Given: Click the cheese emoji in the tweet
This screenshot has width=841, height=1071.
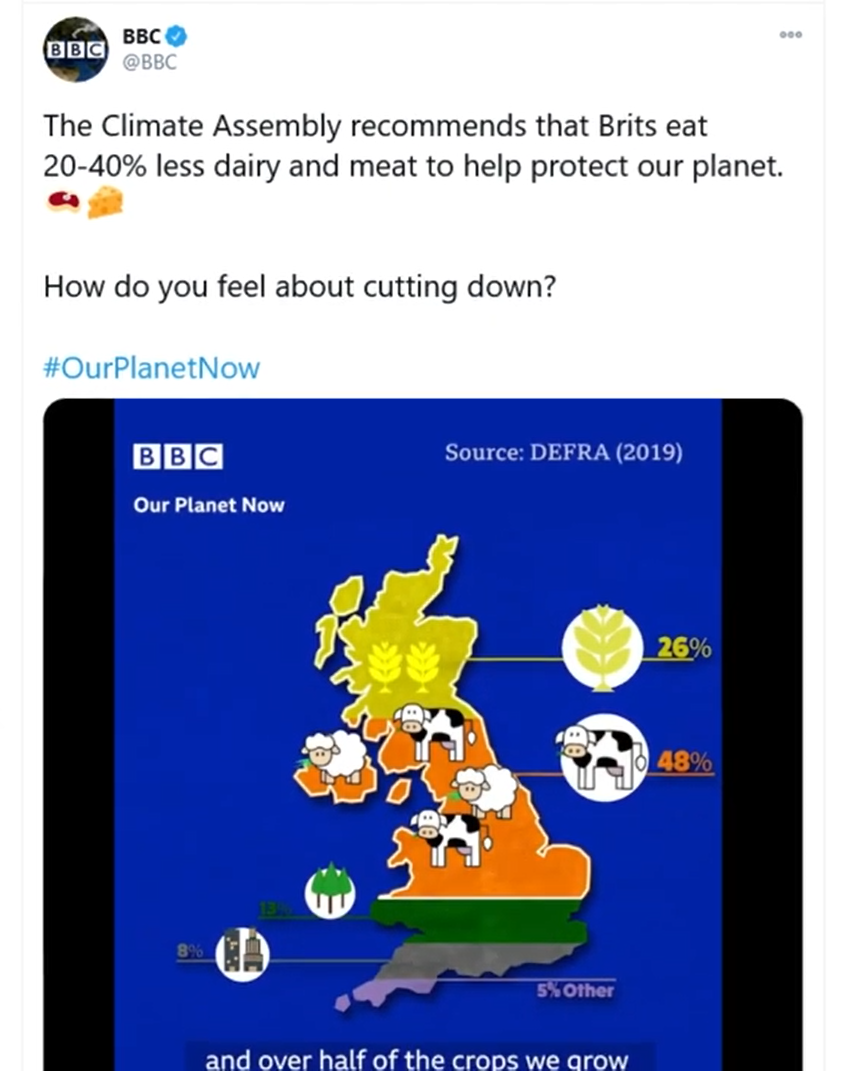Looking at the screenshot, I should 105,203.
